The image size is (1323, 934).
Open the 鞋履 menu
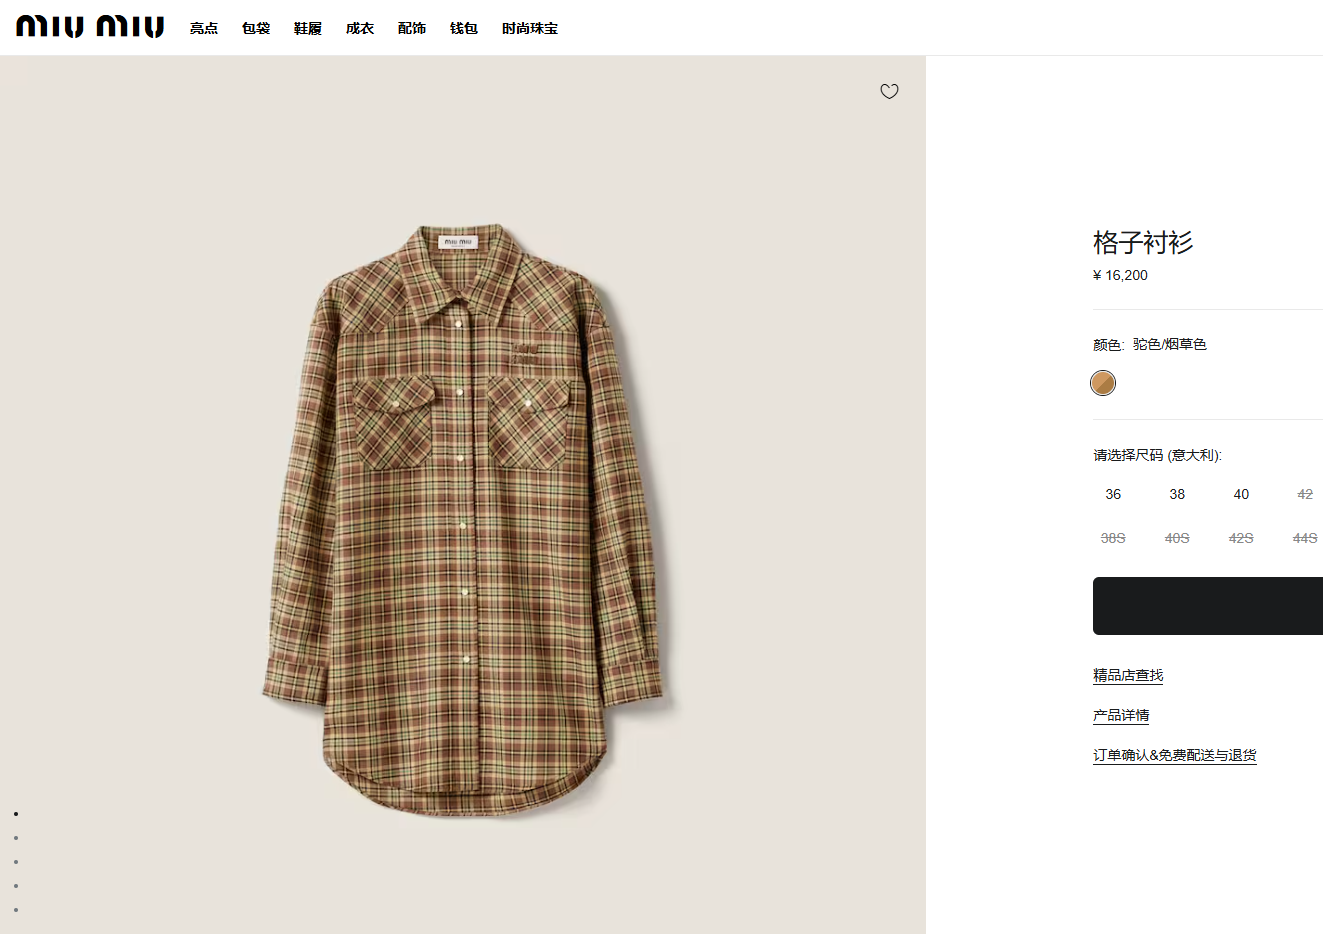click(x=308, y=29)
